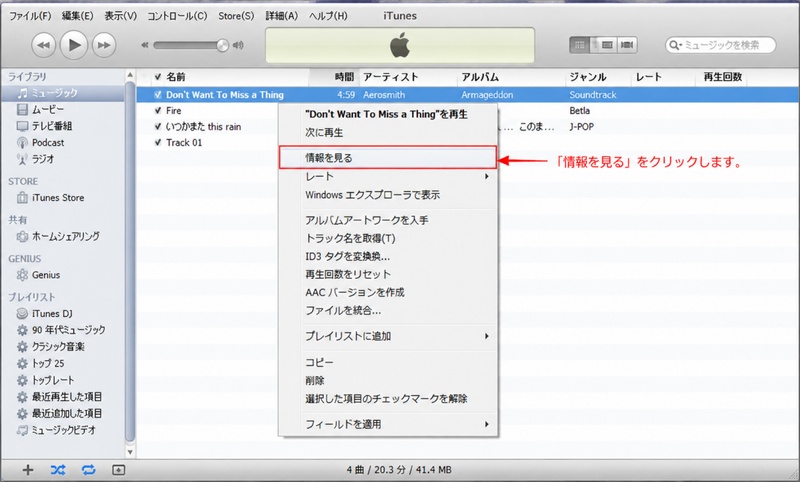Uncheck the Fire track checkbox

[x=158, y=111]
